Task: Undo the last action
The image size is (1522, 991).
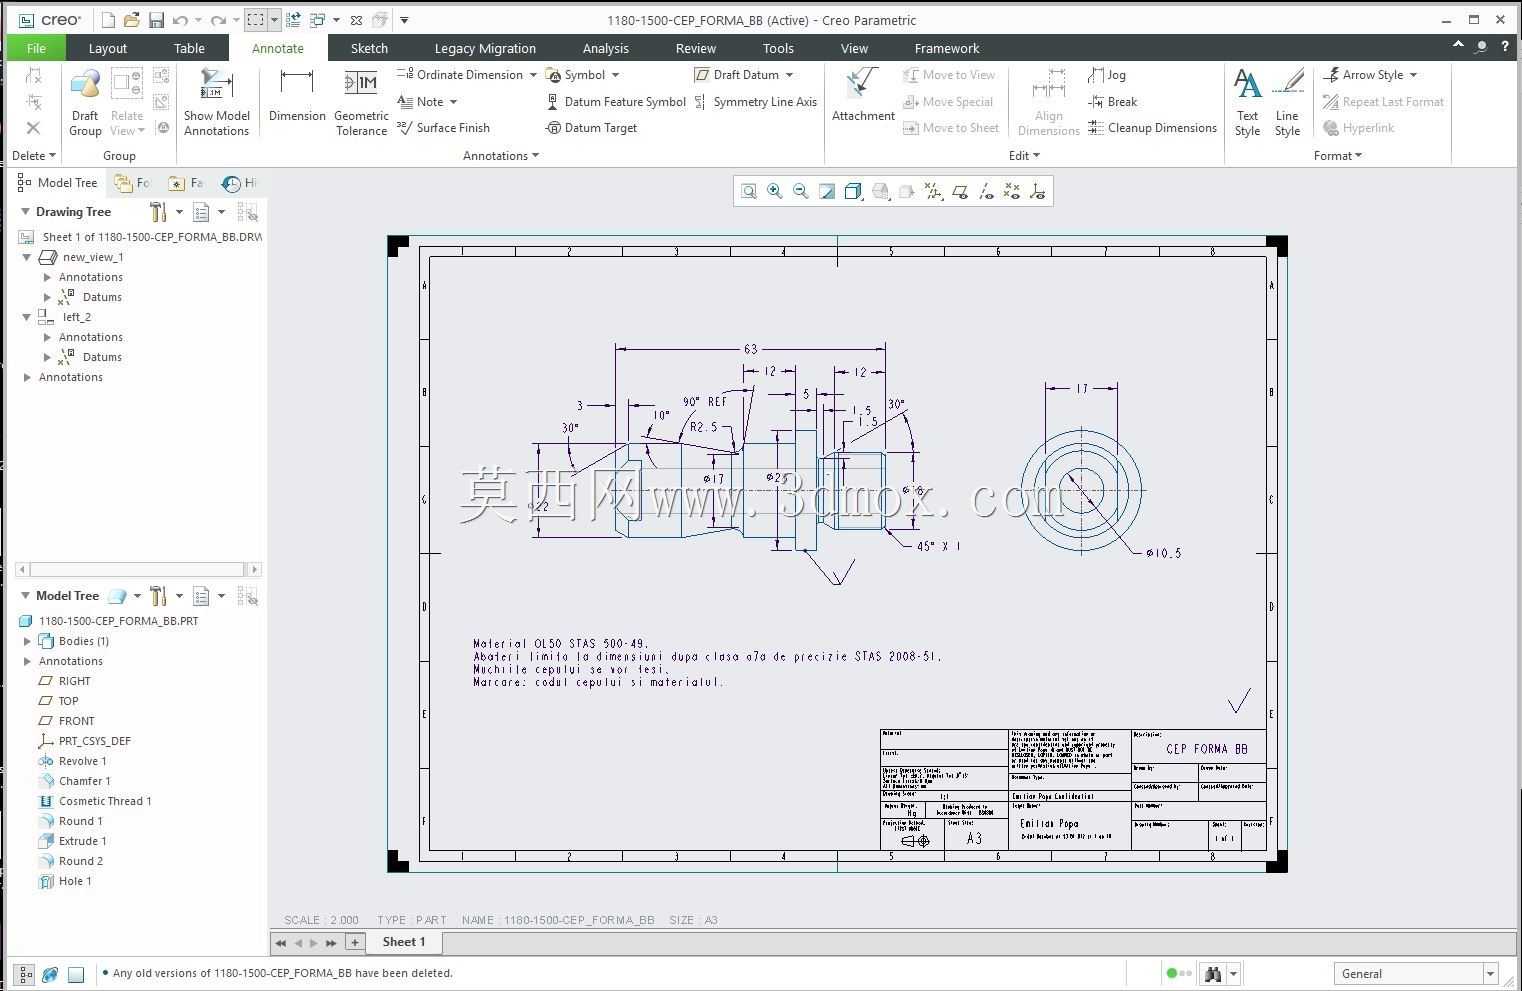Action: tap(180, 20)
